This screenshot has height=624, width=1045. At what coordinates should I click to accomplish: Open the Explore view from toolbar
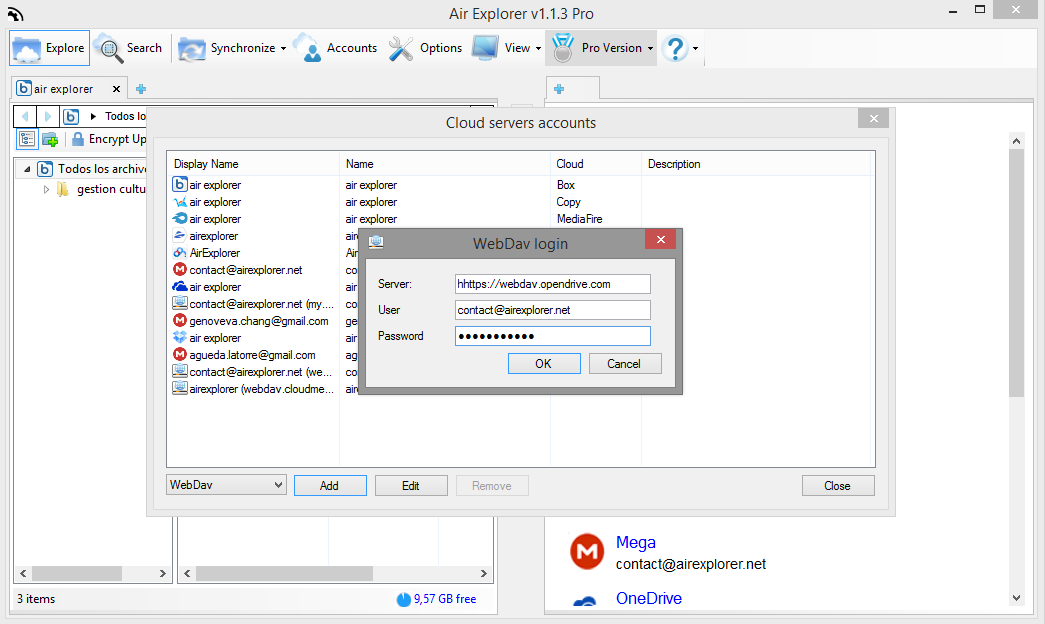[49, 48]
